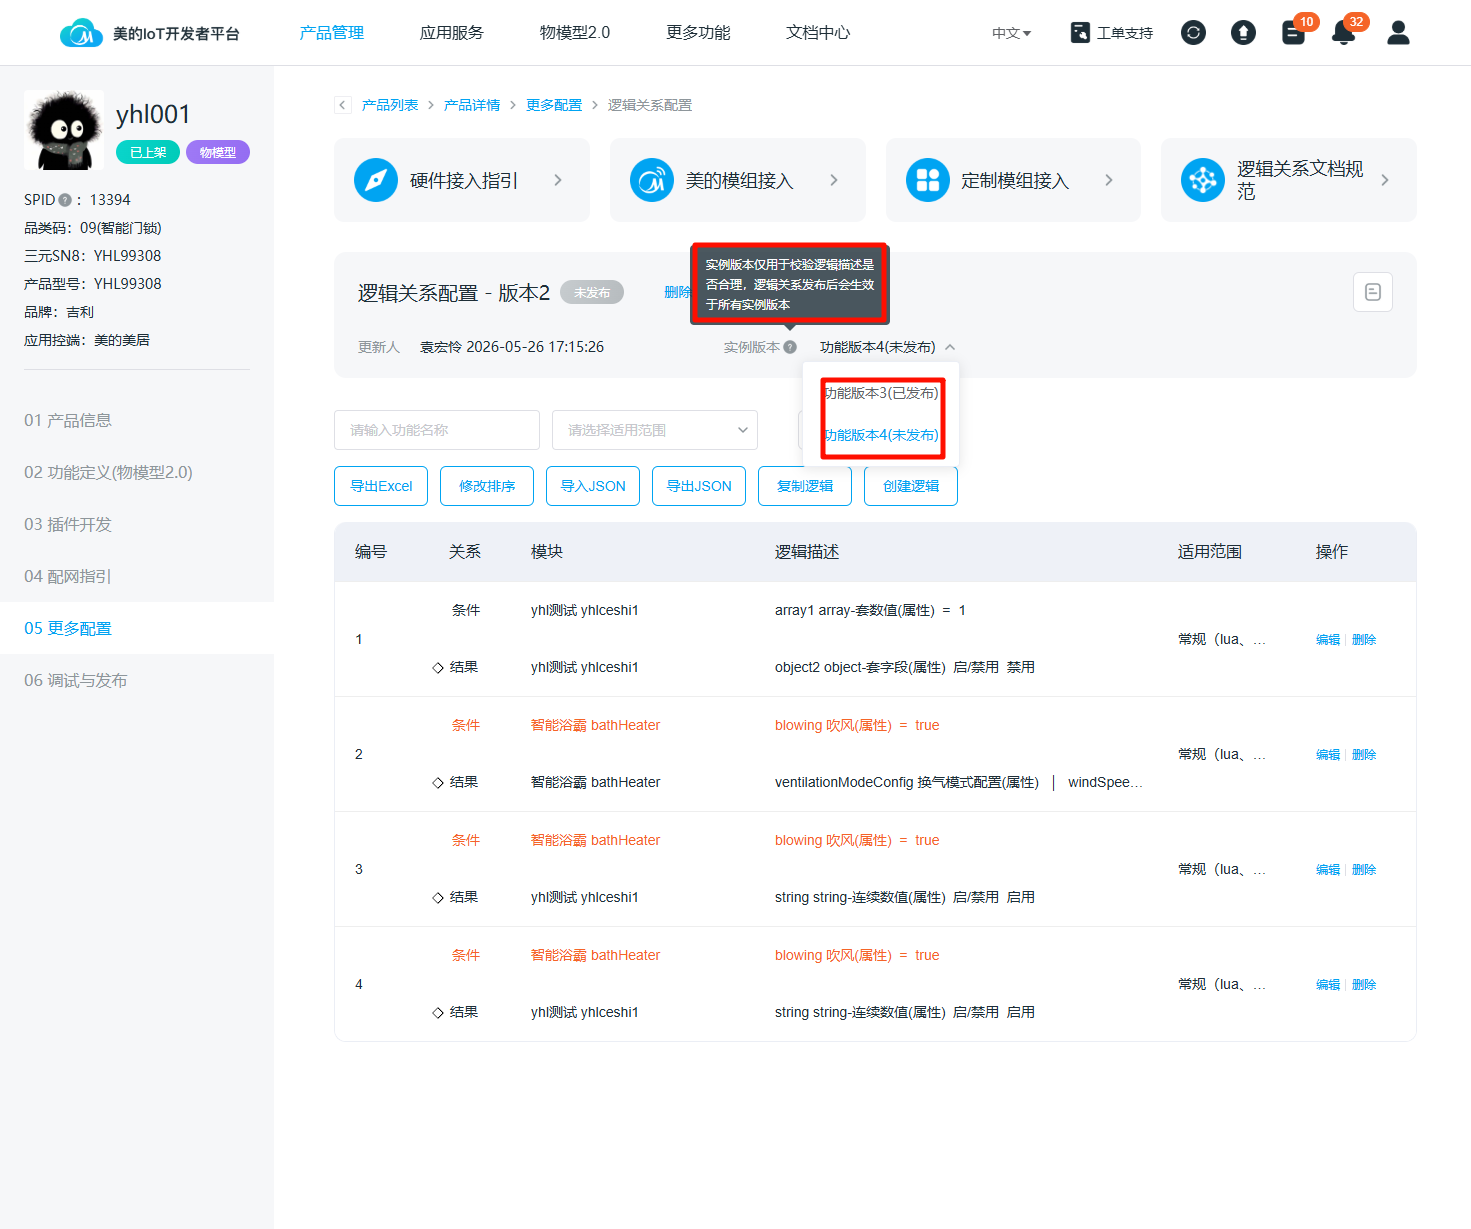Click the yhl001 product avatar image
1471x1229 pixels.
pyautogui.click(x=64, y=130)
